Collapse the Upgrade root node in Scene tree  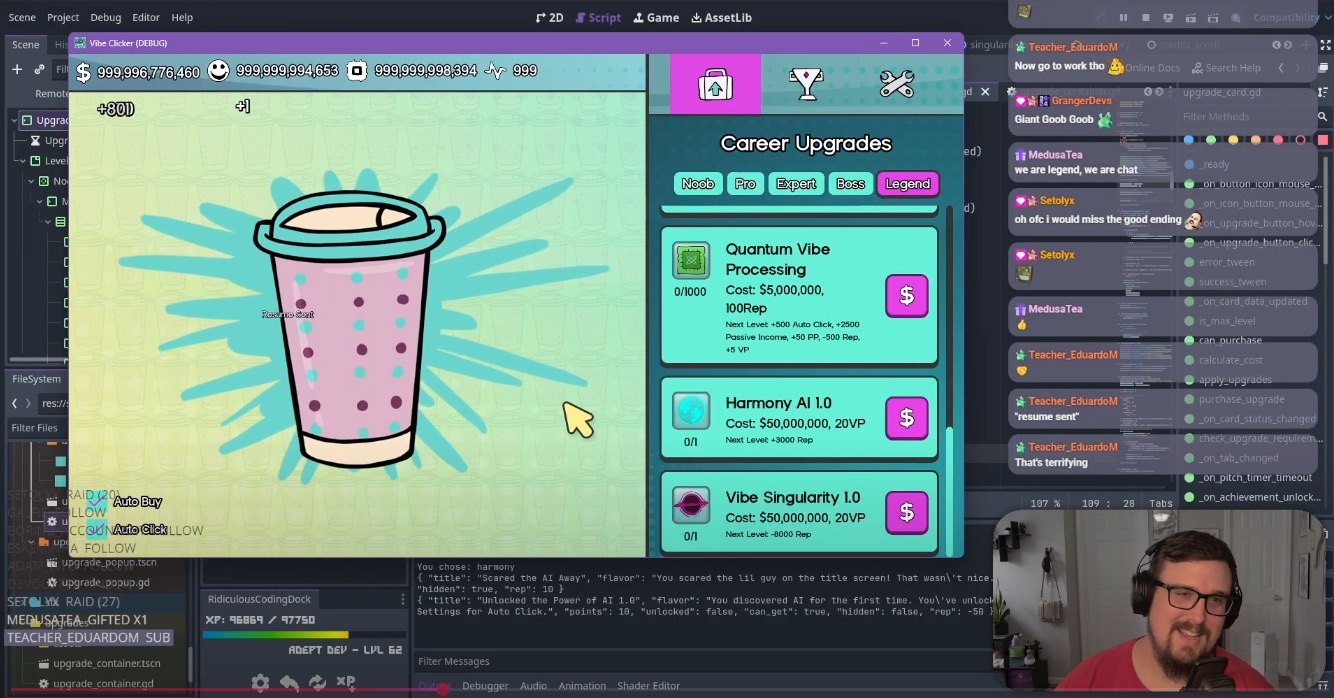click(15, 120)
